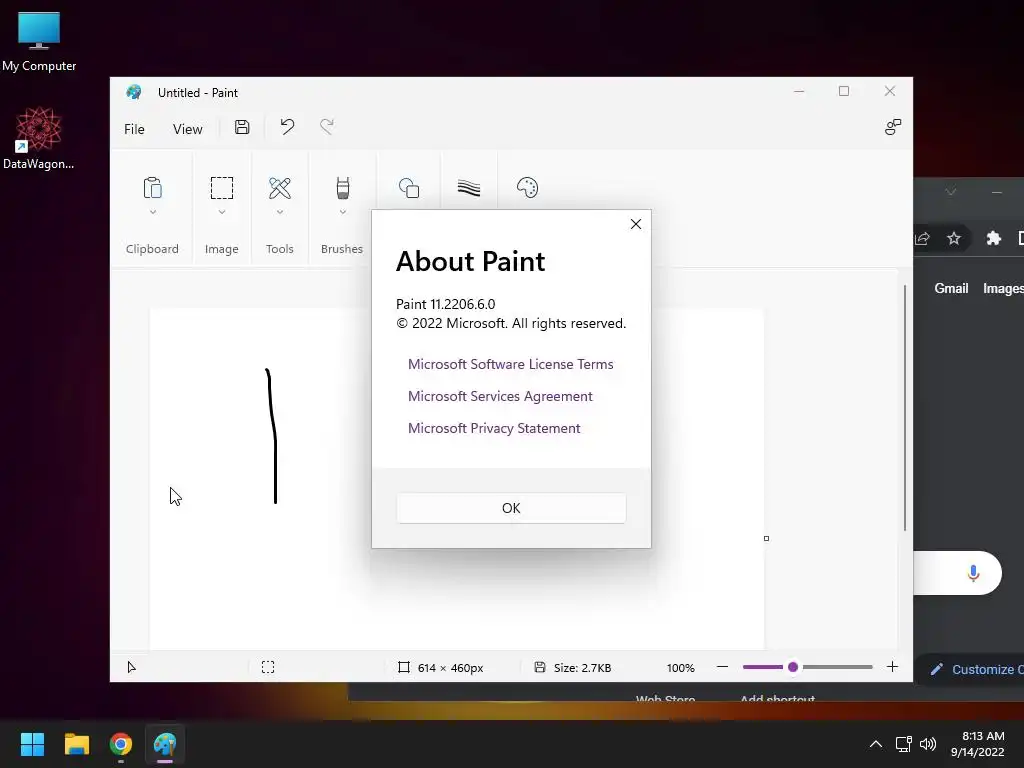The width and height of the screenshot is (1024, 768).
Task: Close the About Paint dialog with X
Action: [635, 224]
